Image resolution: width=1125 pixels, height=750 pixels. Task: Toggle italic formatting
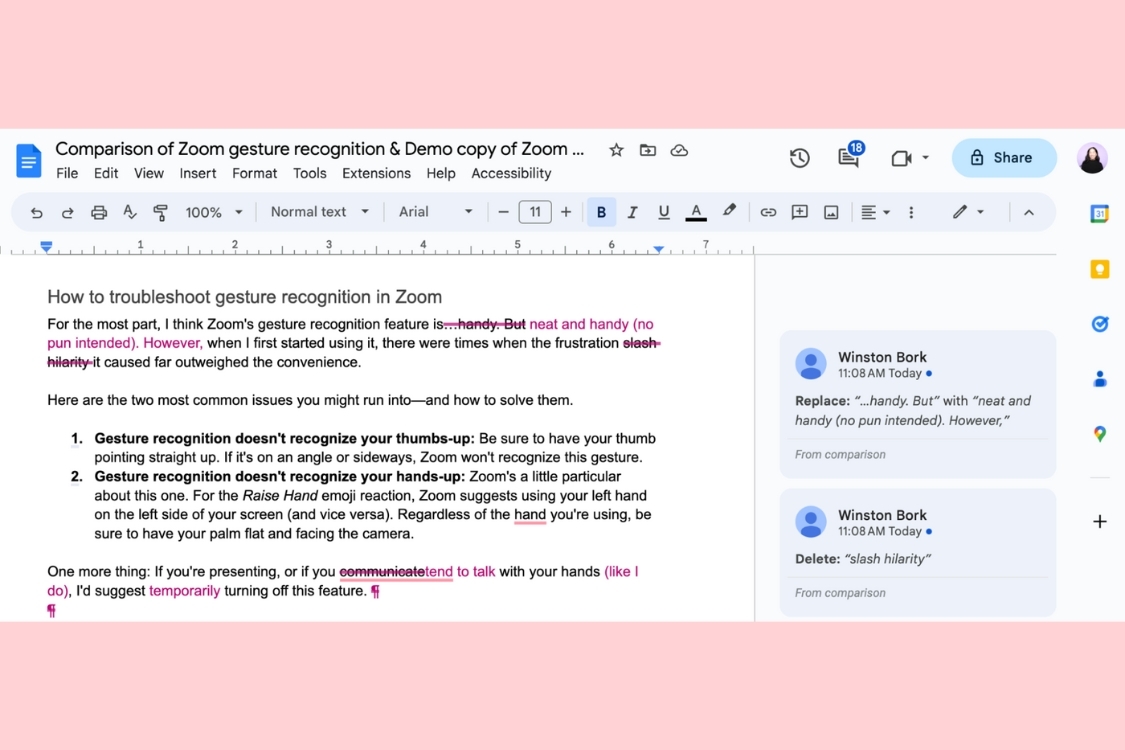632,212
